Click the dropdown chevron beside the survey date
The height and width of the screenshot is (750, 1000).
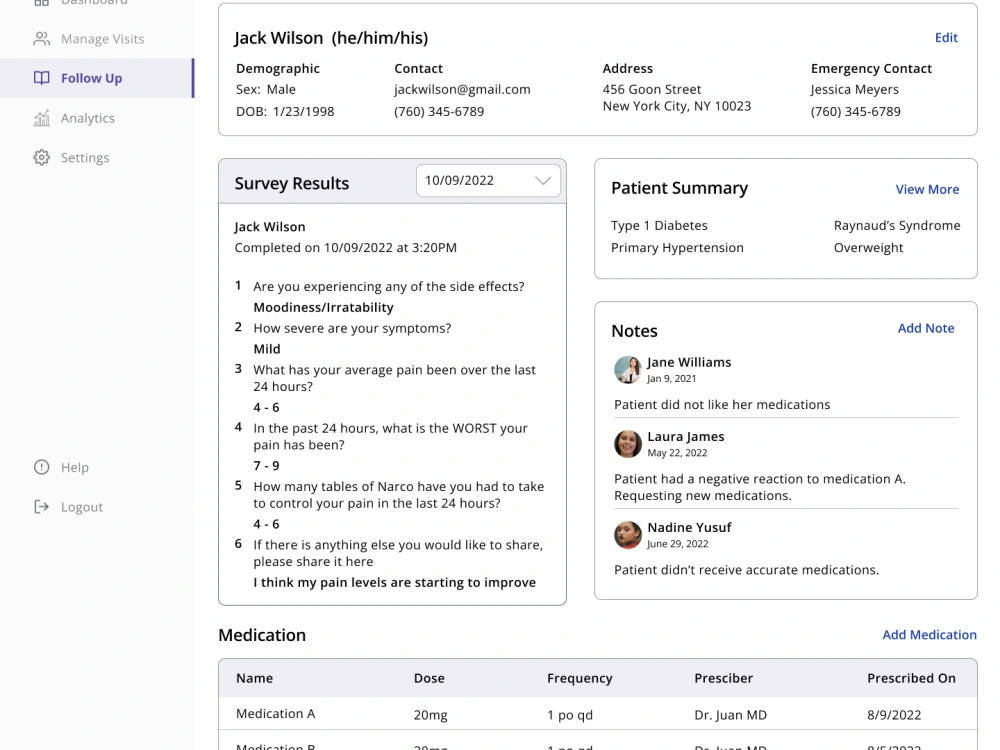coord(544,180)
